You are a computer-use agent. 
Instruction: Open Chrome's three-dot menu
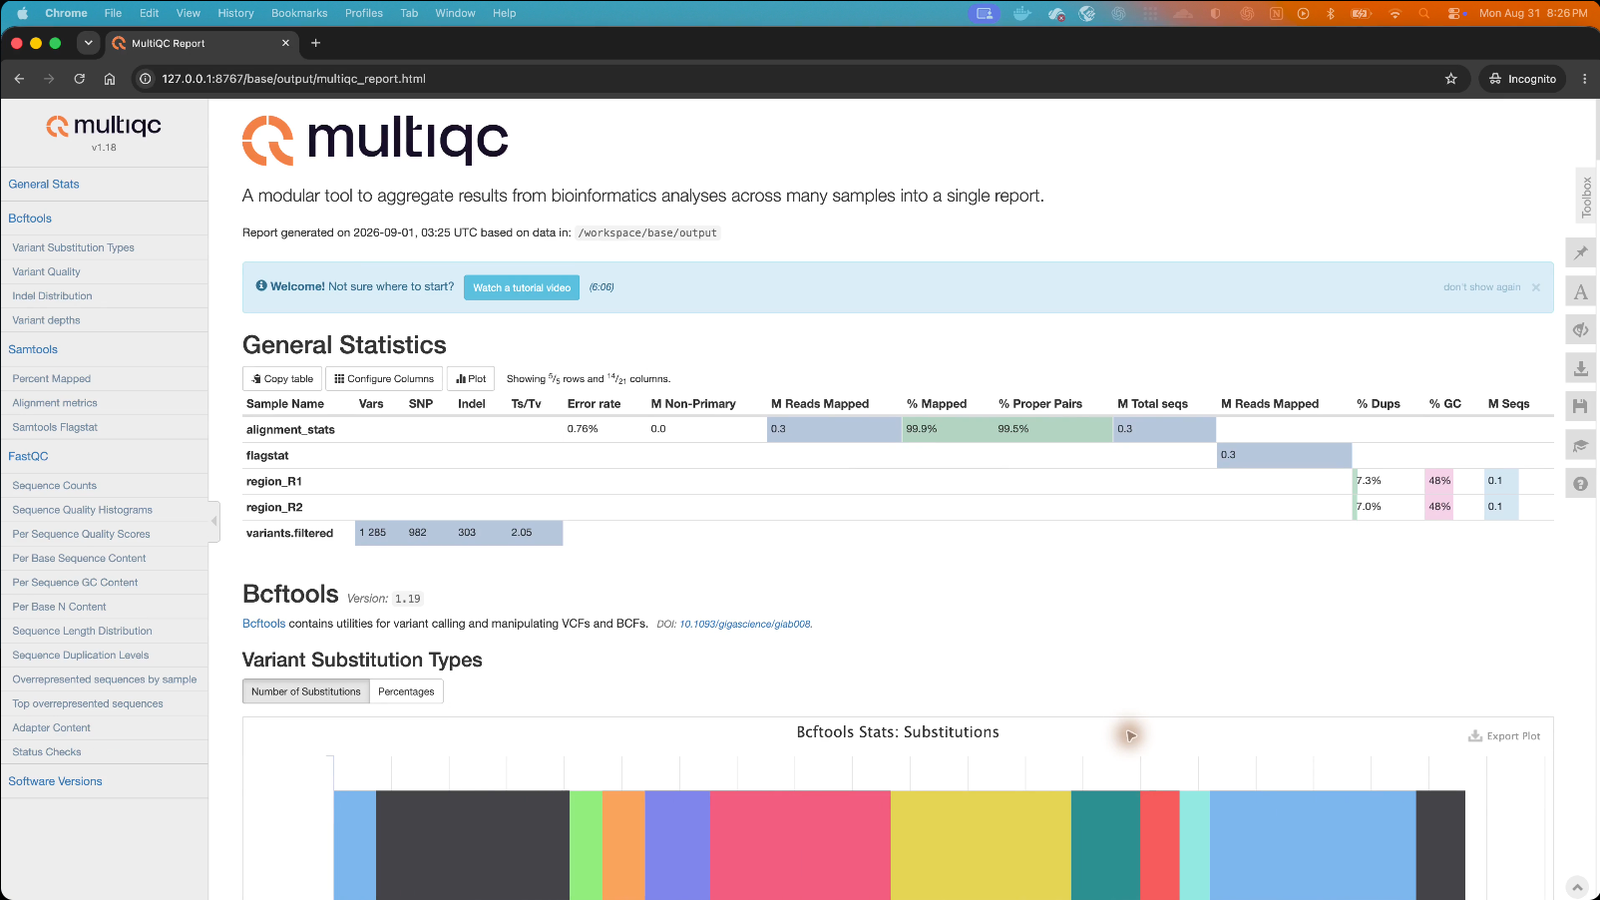[x=1584, y=79]
